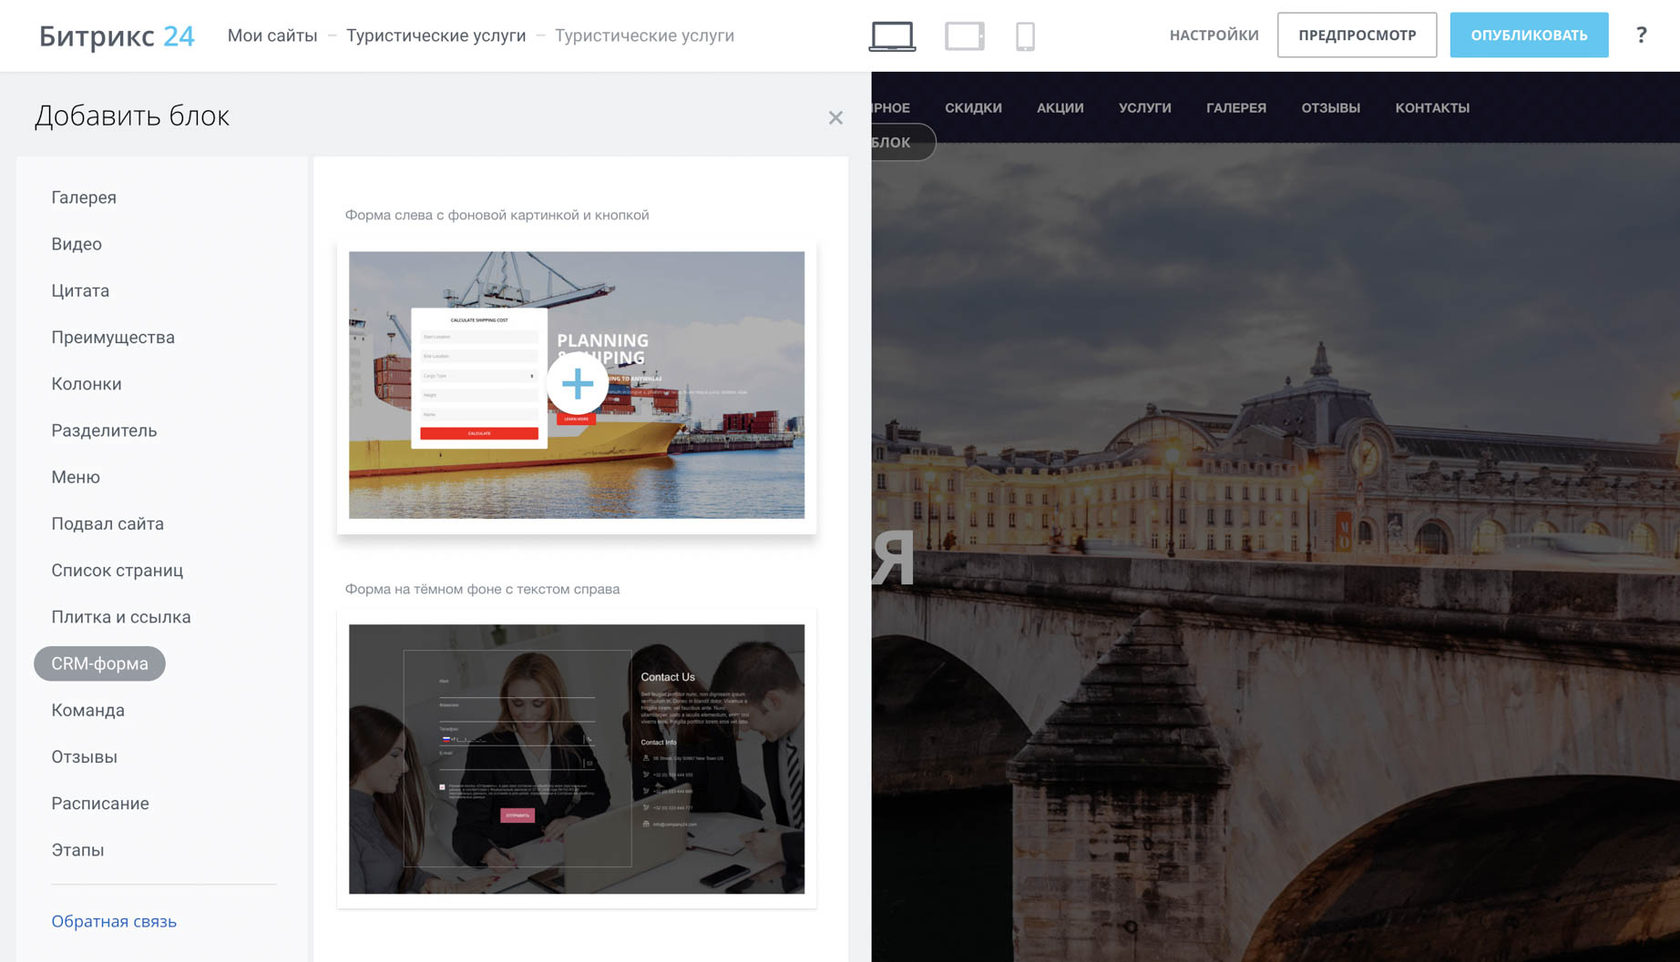Image resolution: width=1680 pixels, height=962 pixels.
Task: Click Контакты in site navigation
Action: coord(1432,108)
